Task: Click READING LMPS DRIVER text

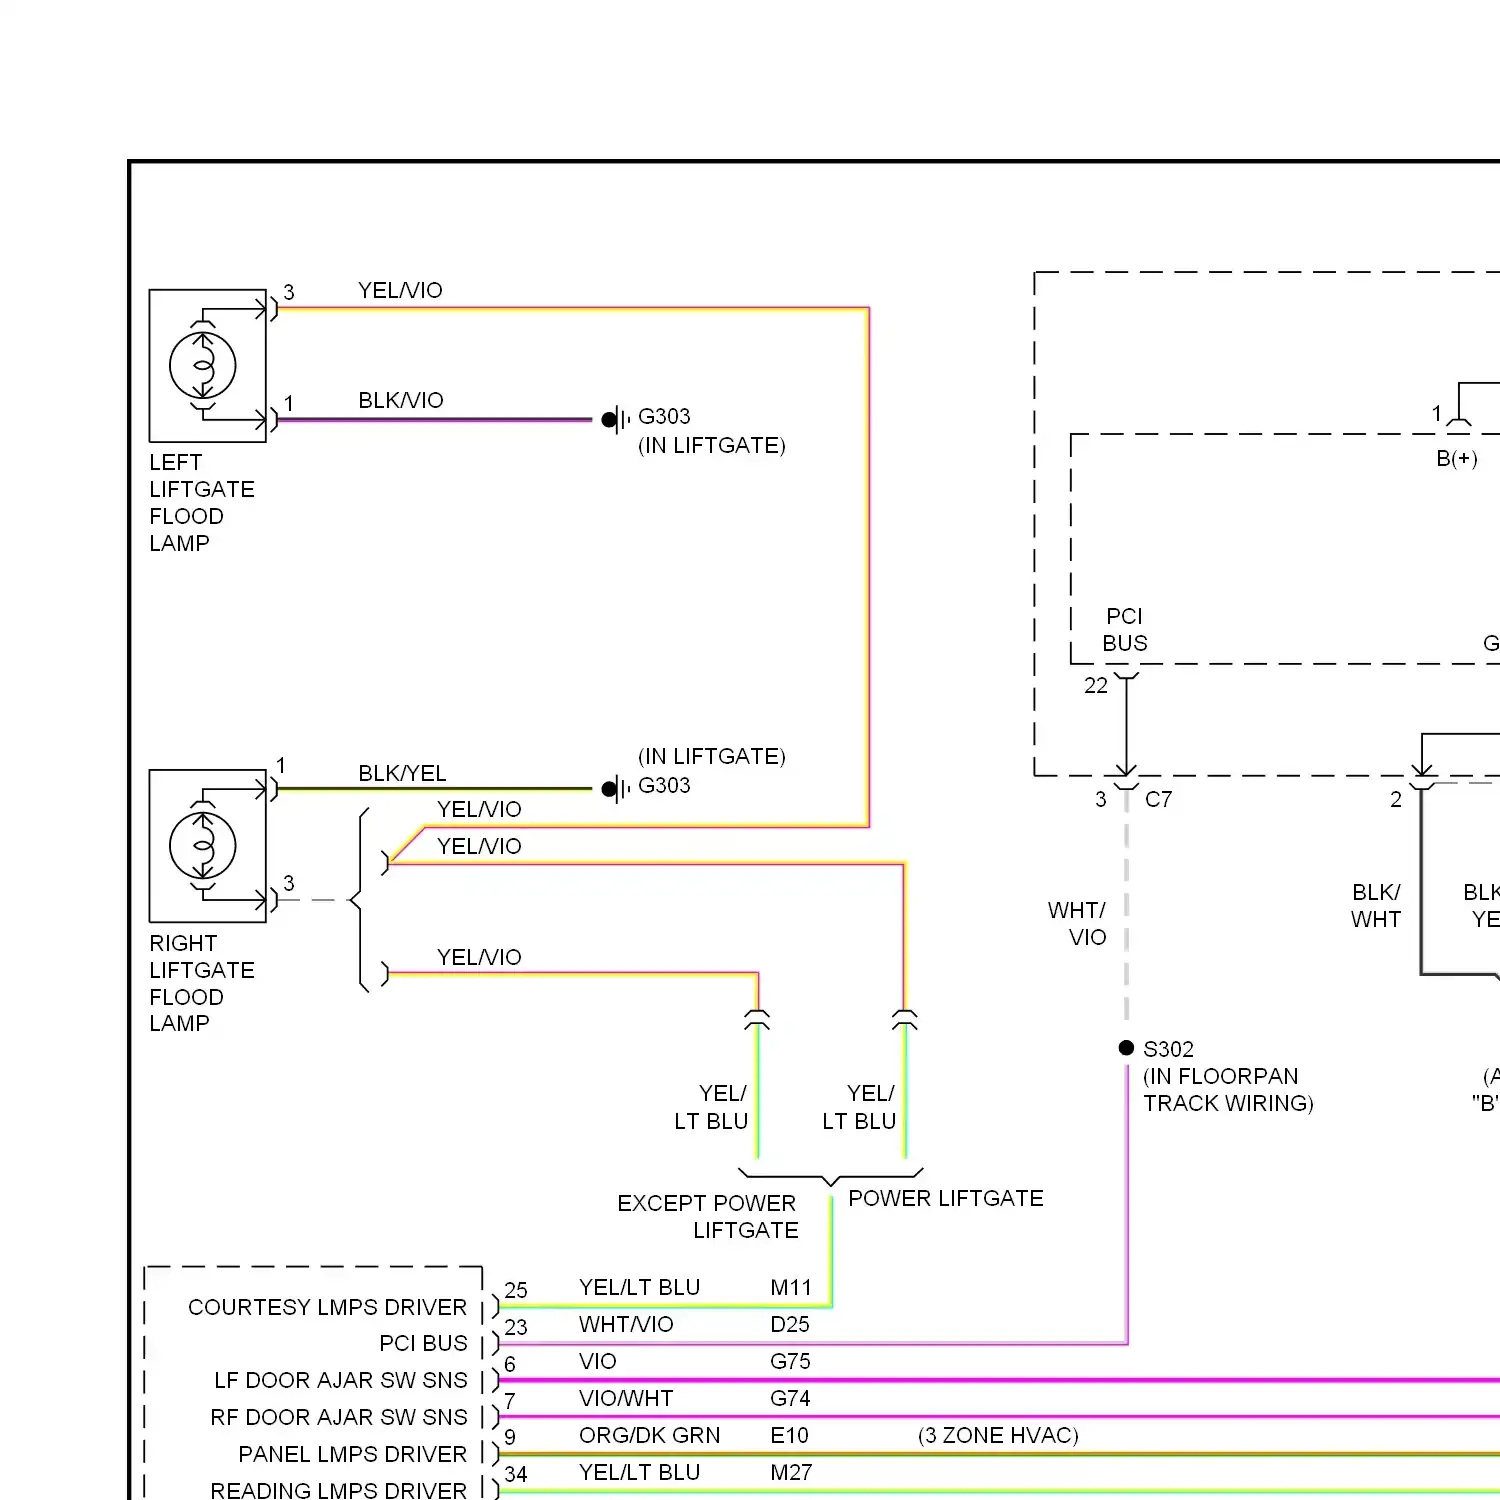Action: pyautogui.click(x=339, y=1490)
